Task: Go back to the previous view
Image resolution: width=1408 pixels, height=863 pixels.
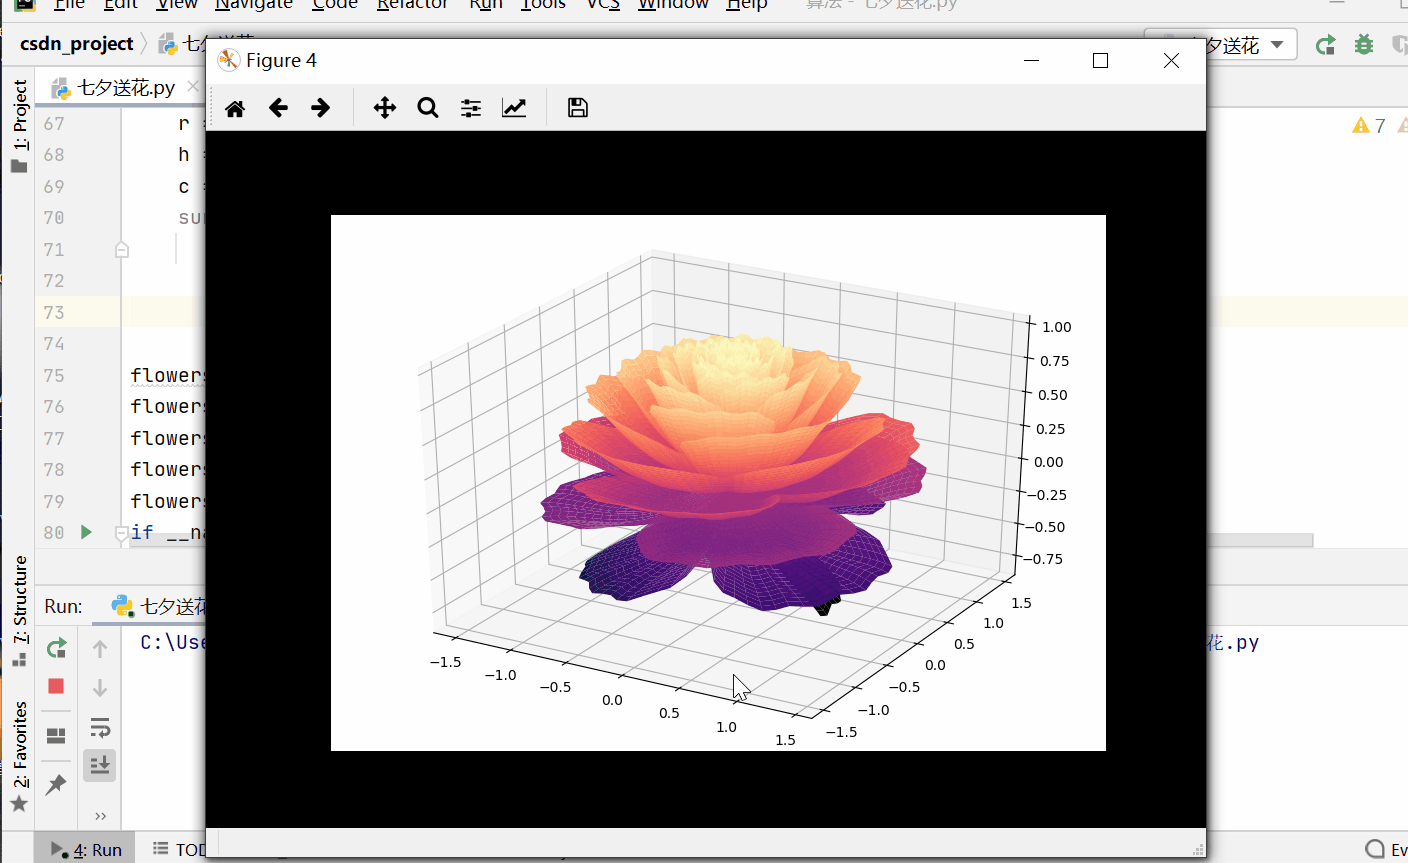Action: [x=278, y=108]
